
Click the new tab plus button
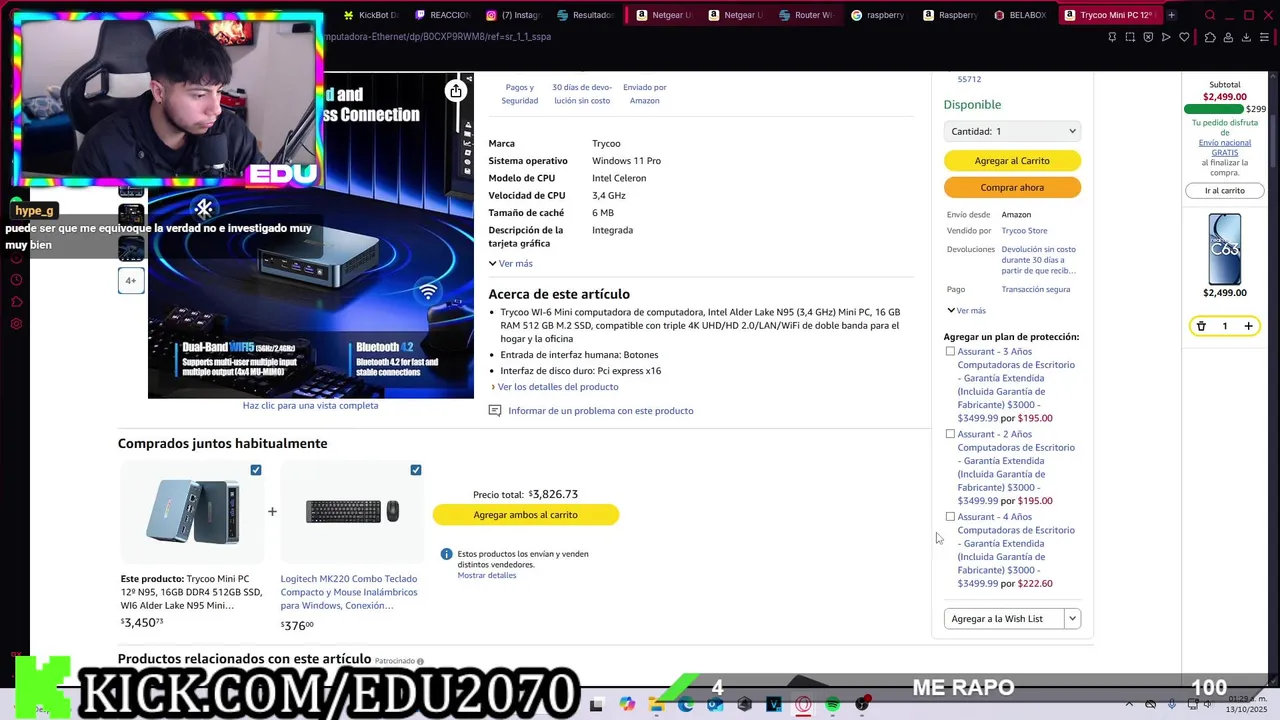pos(1171,15)
